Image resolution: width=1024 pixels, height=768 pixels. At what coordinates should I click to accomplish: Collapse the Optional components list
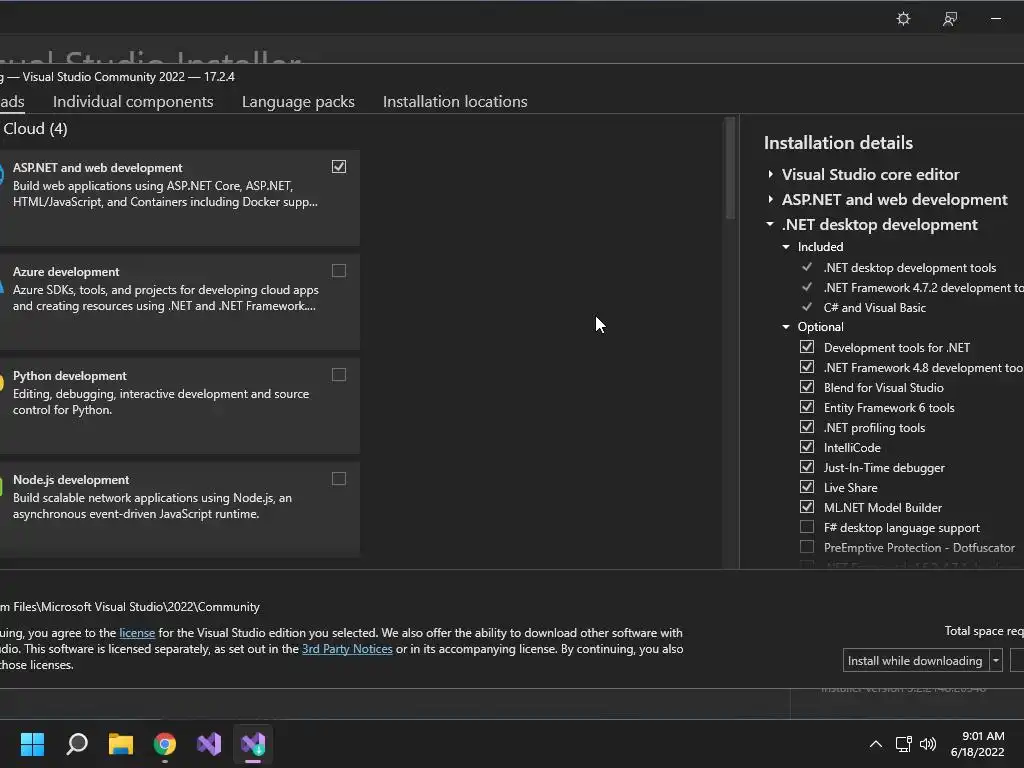pyautogui.click(x=786, y=327)
